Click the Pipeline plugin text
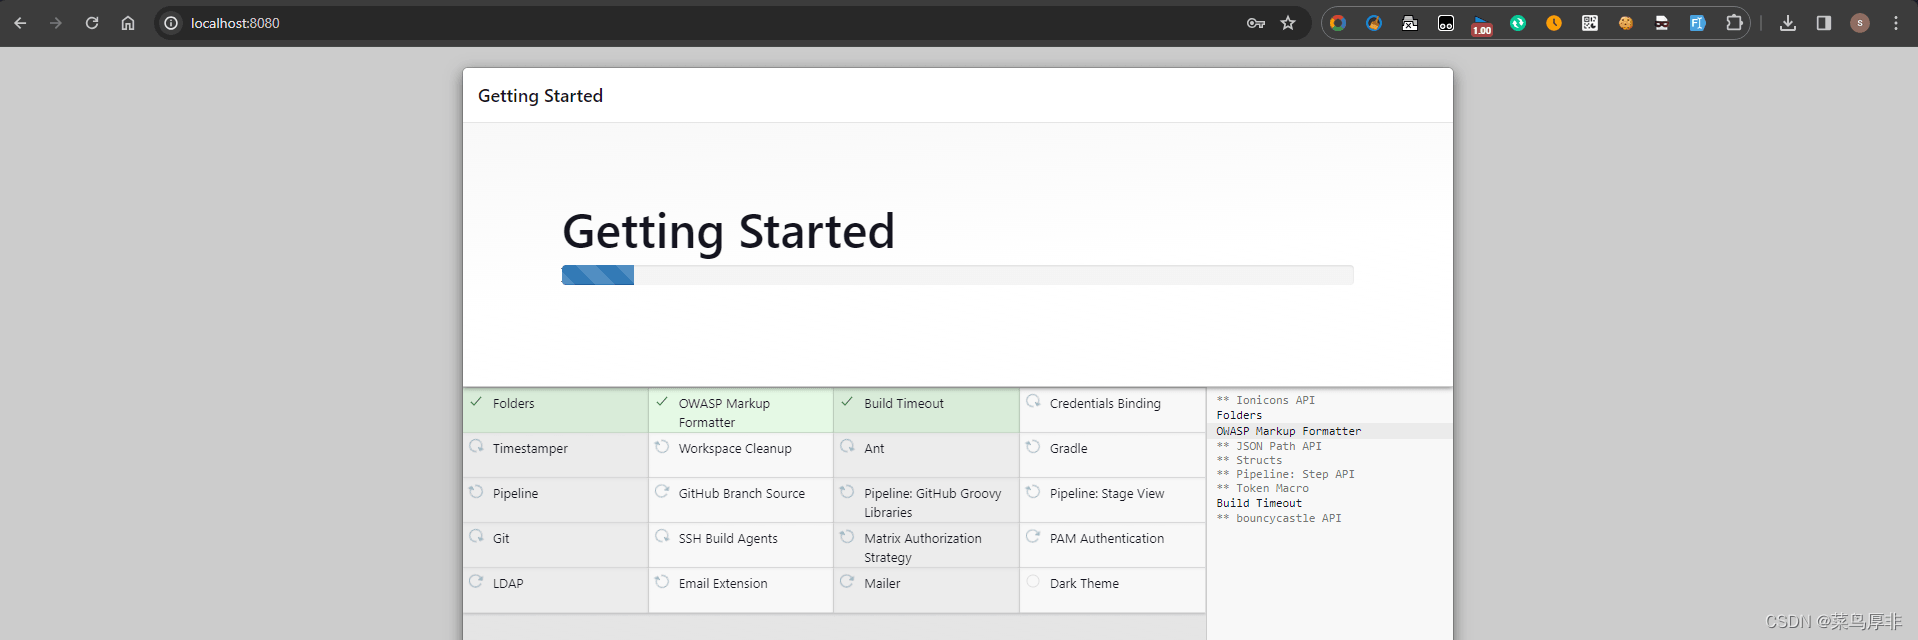The height and width of the screenshot is (640, 1918). [515, 494]
